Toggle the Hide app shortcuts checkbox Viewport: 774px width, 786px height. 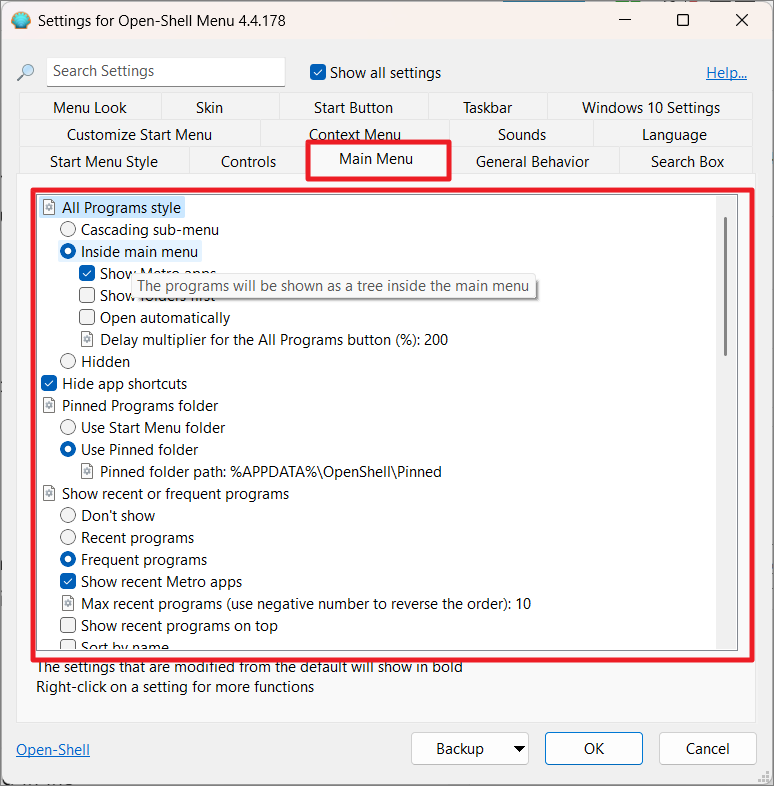pos(49,383)
